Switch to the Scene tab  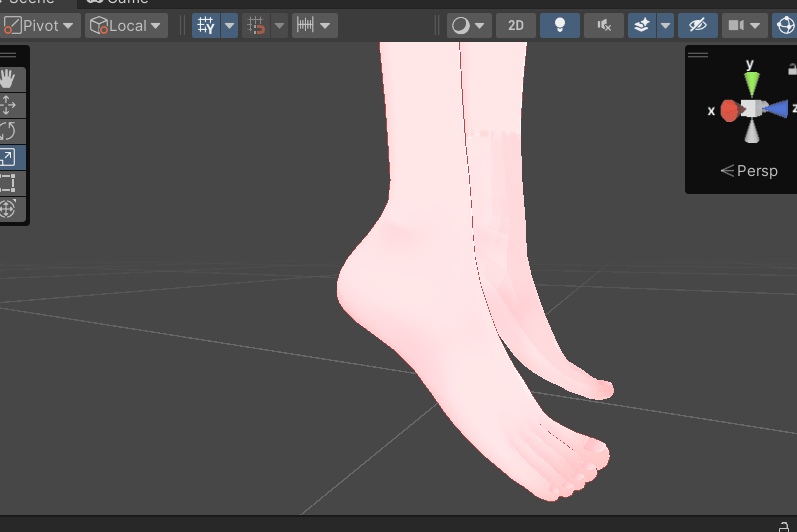(30, 2)
